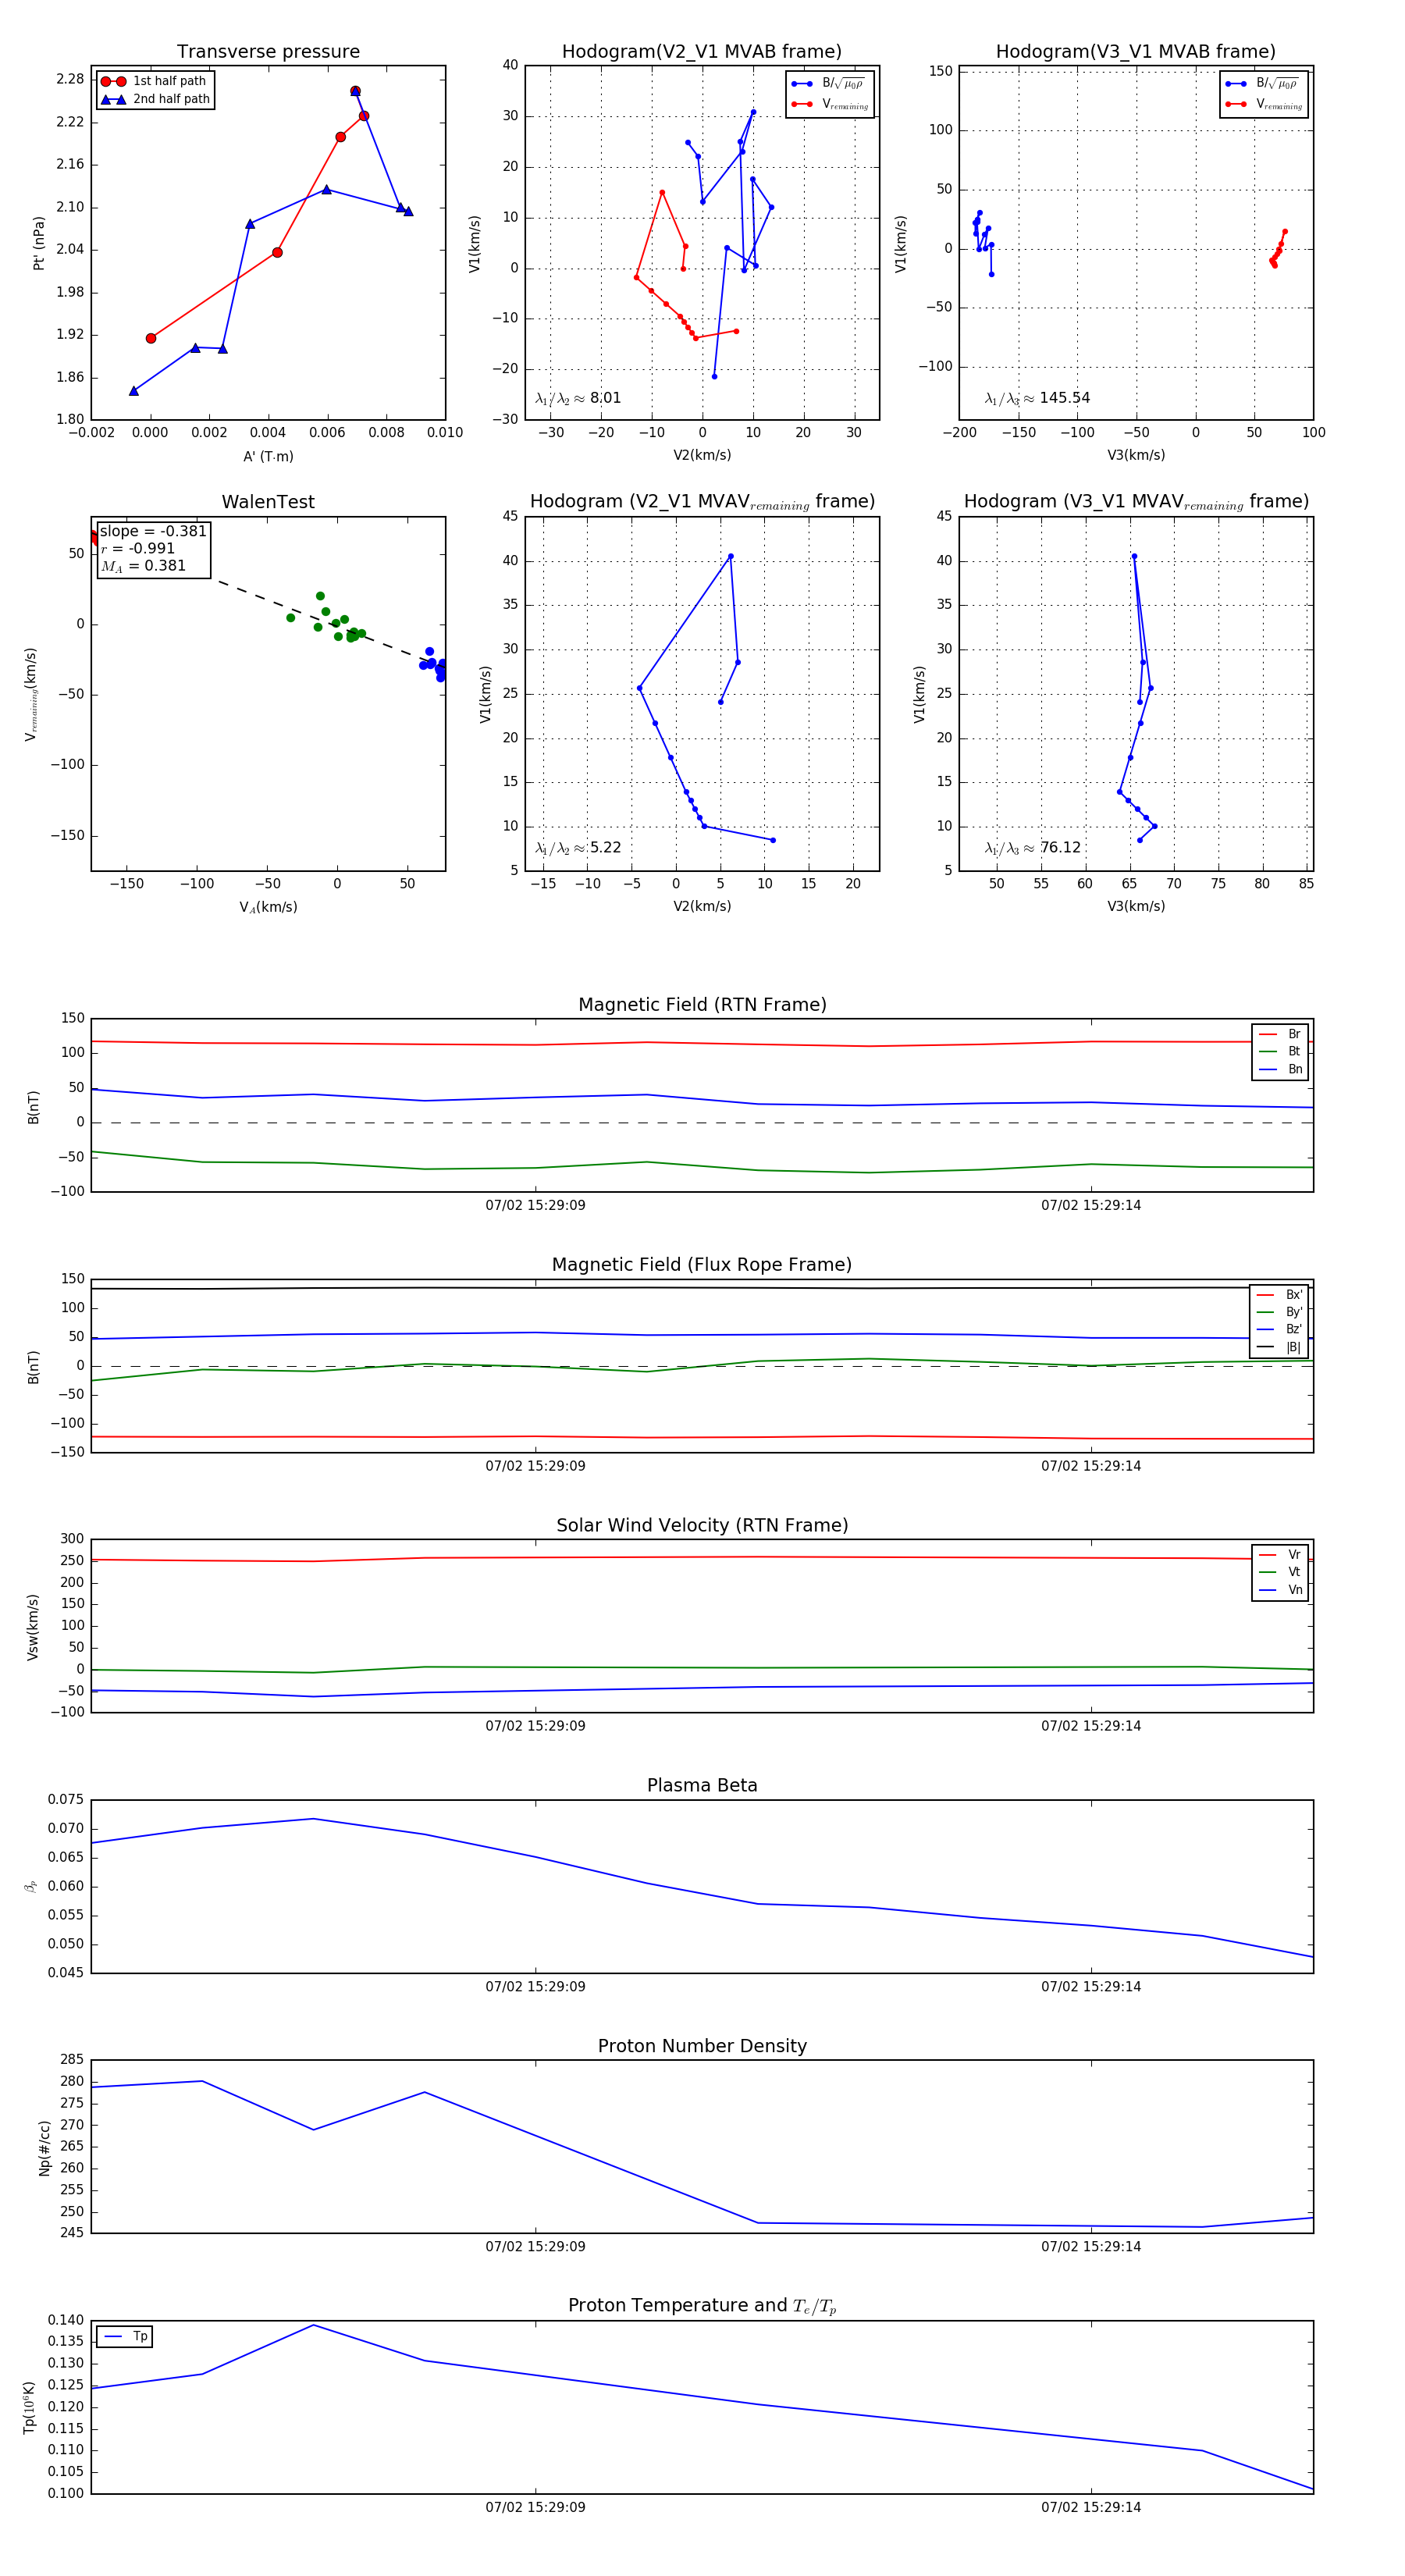This screenshot has height=2576, width=1405.
Task: Click the eigenvalue ratio 5.22 annotation
Action: click(x=578, y=848)
